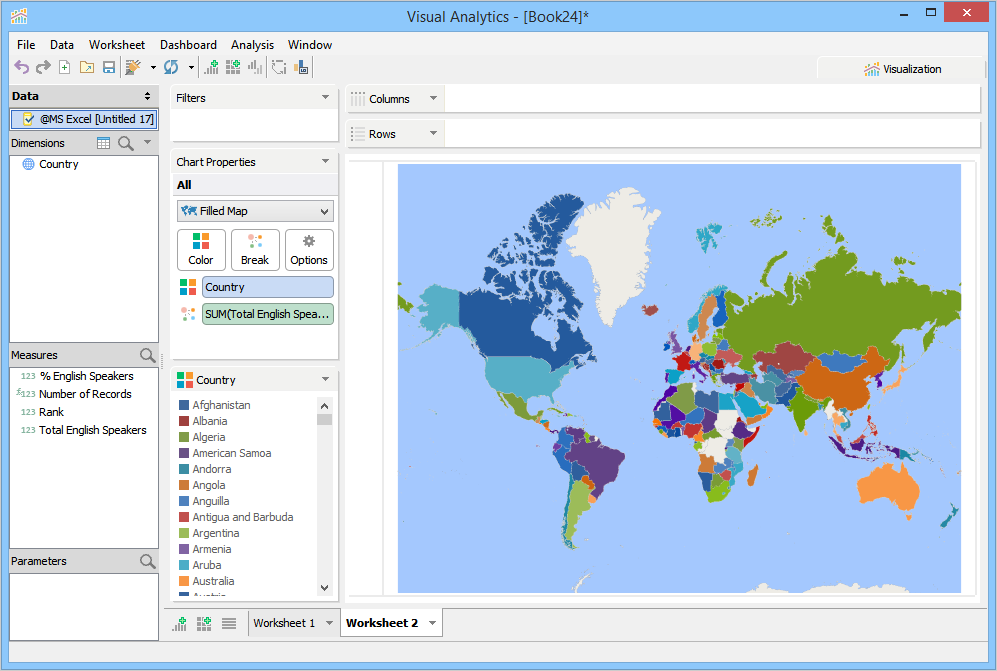Search parameters with magnifier icon
Screen dimensions: 997x671
tap(148, 561)
